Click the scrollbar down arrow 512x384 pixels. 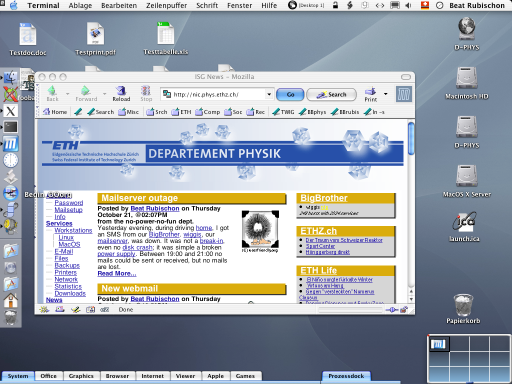411,299
